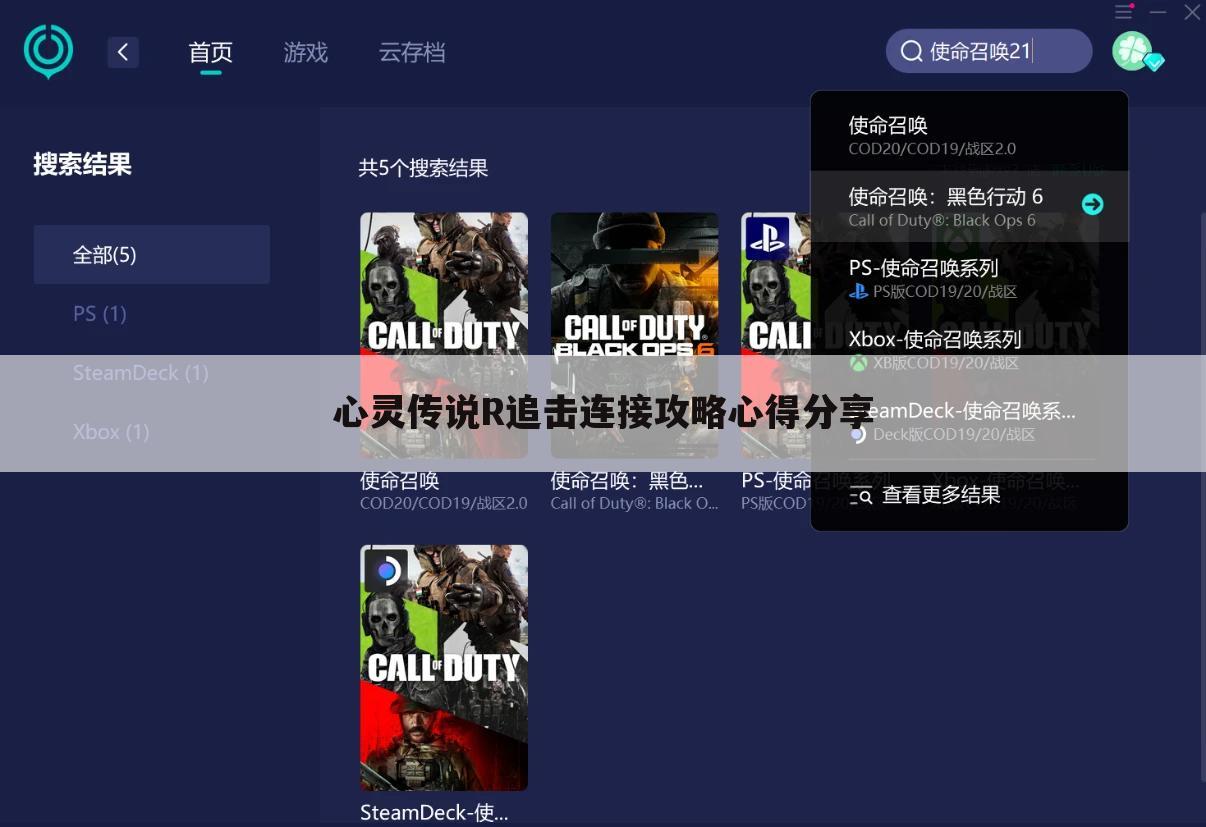This screenshot has width=1206, height=827.
Task: Click Steam Deck icon next to Deck版COD19/20/战区
Action: pyautogui.click(x=858, y=435)
